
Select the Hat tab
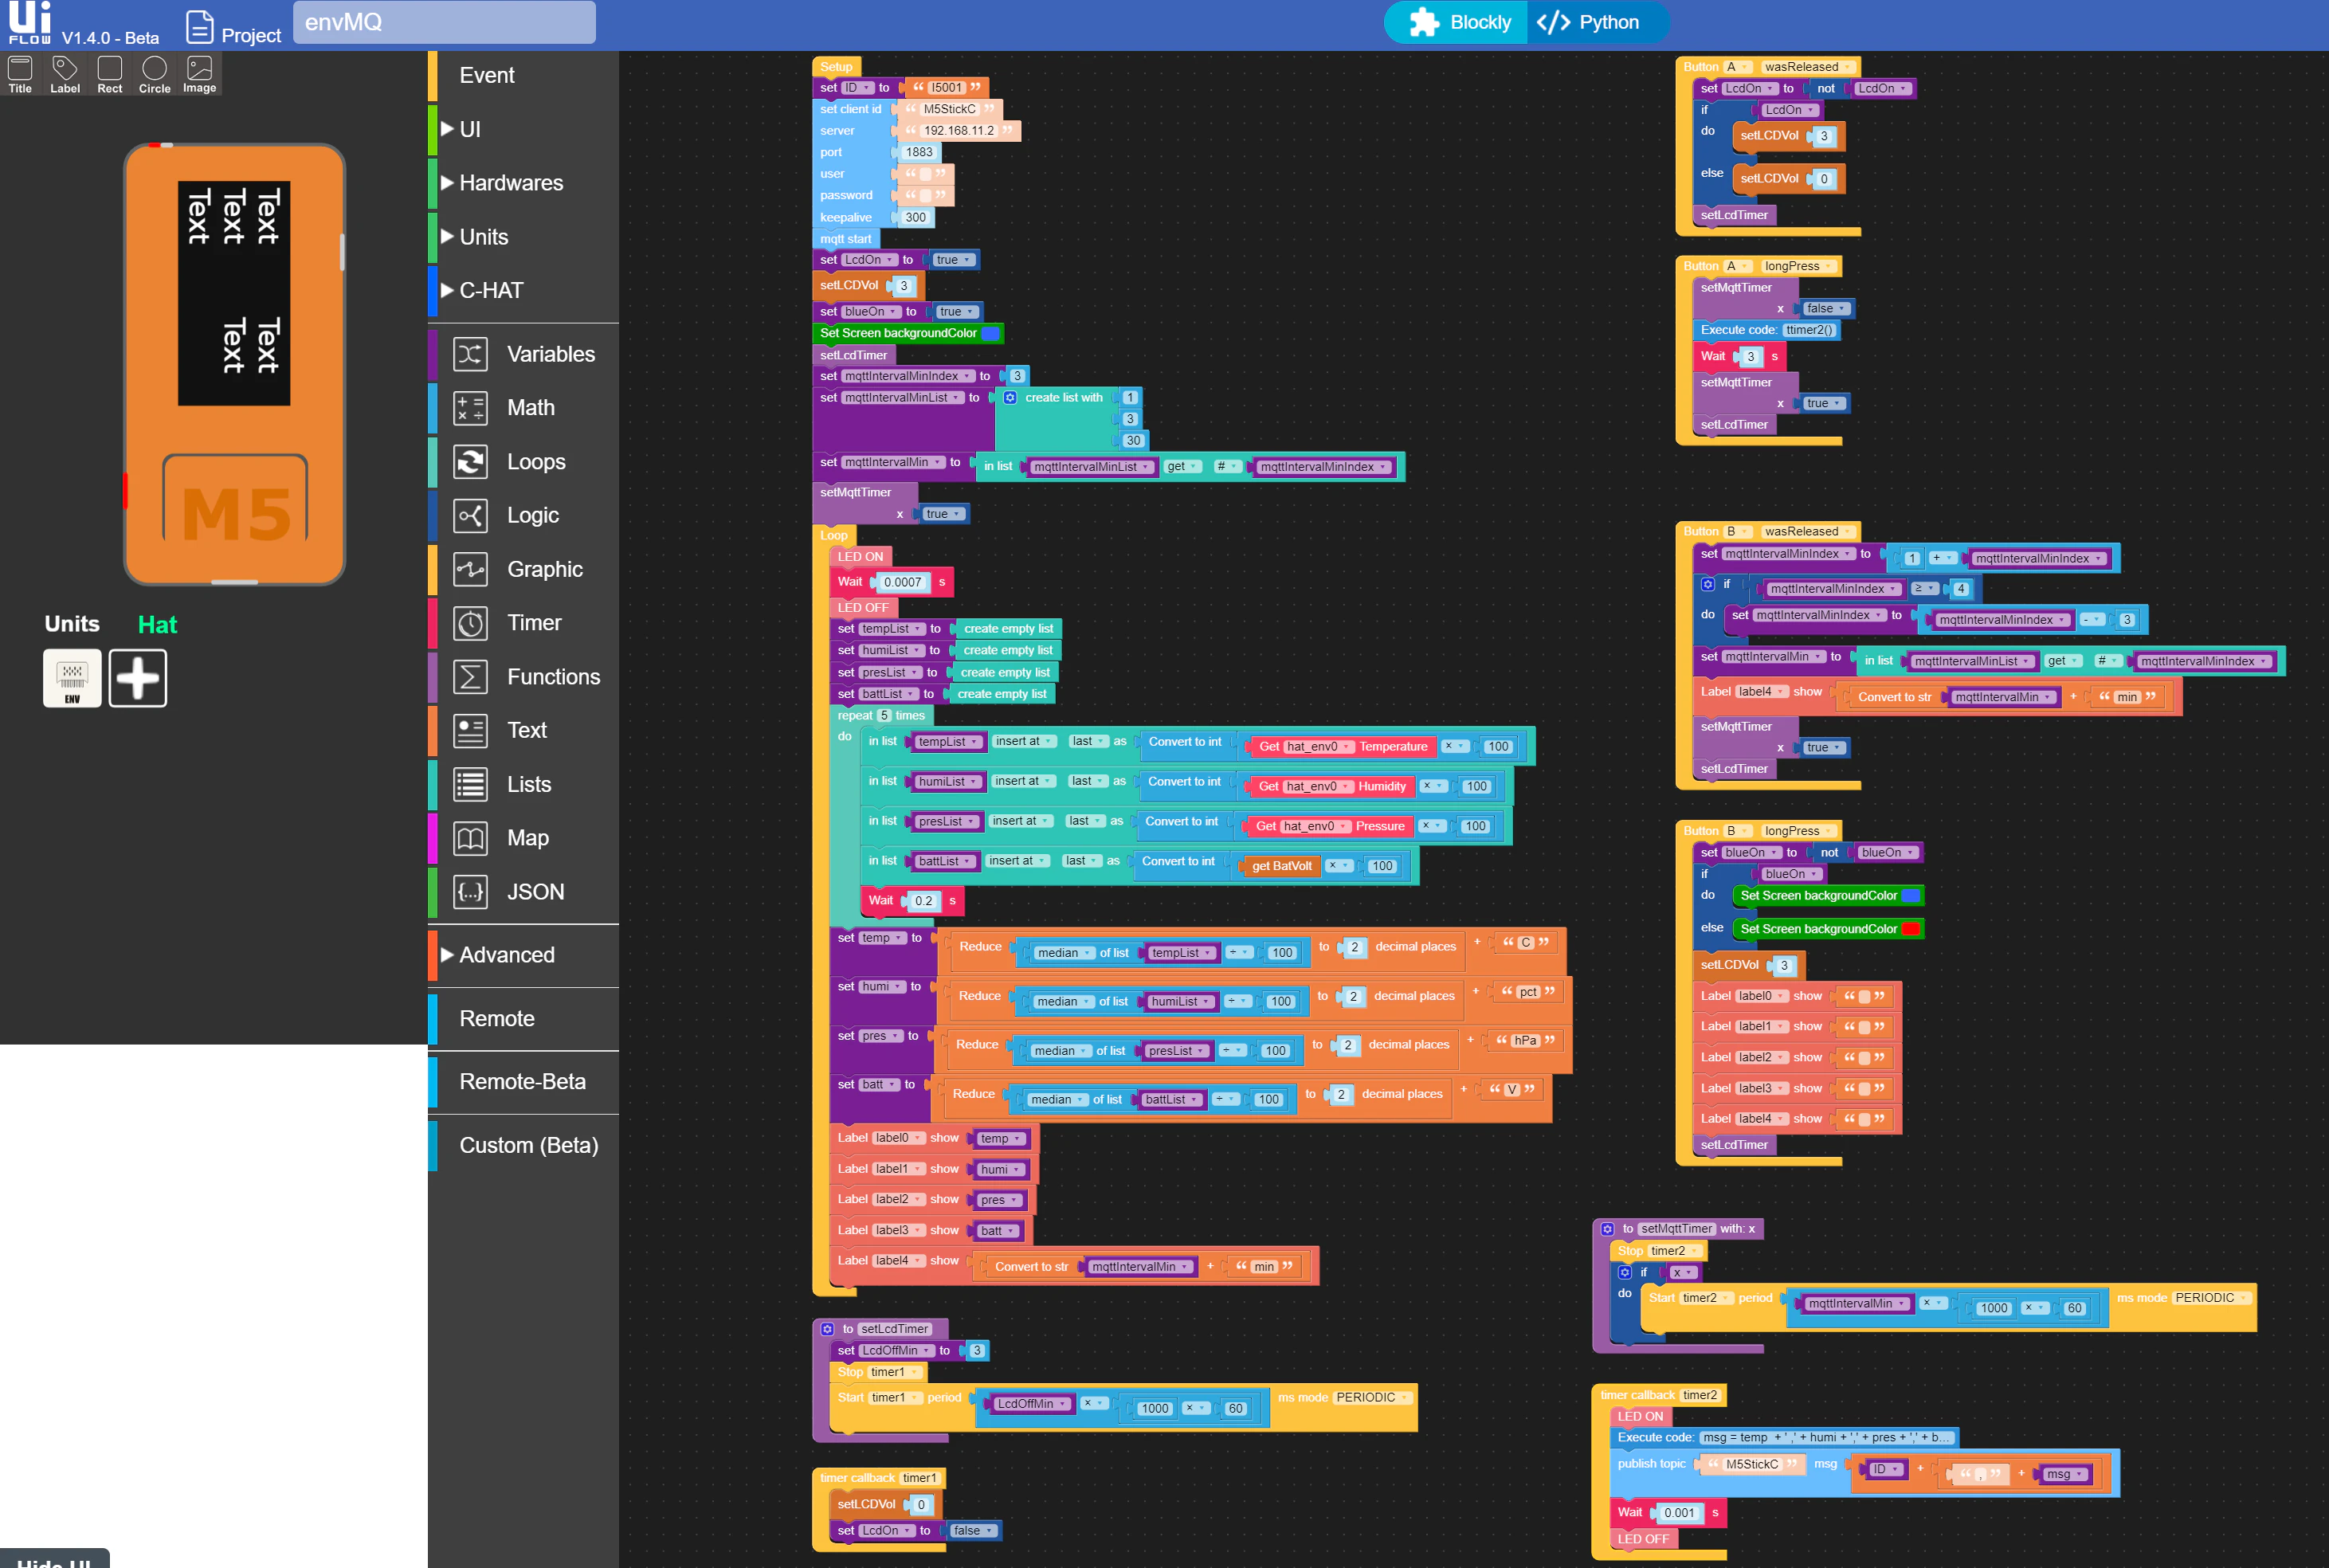click(157, 625)
